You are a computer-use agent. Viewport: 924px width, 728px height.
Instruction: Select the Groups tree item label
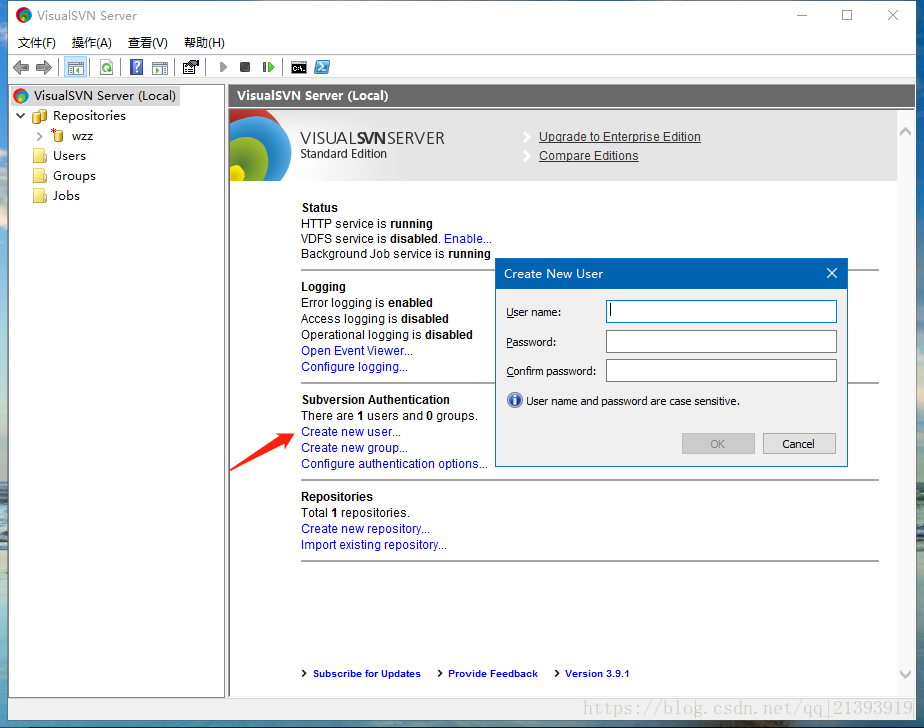(x=74, y=176)
